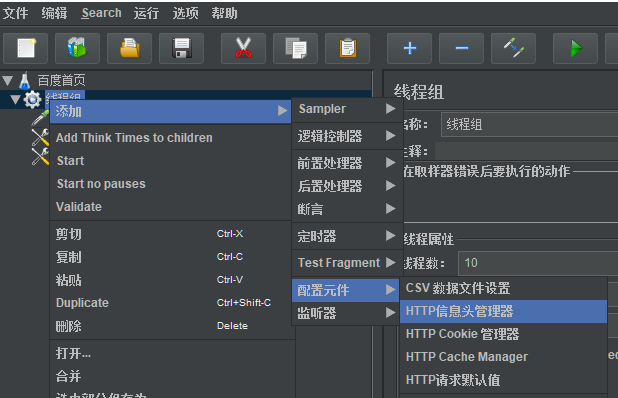Screen dimensions: 618x398
Task: Collapse the 百度首页 tree node
Action: (7, 80)
